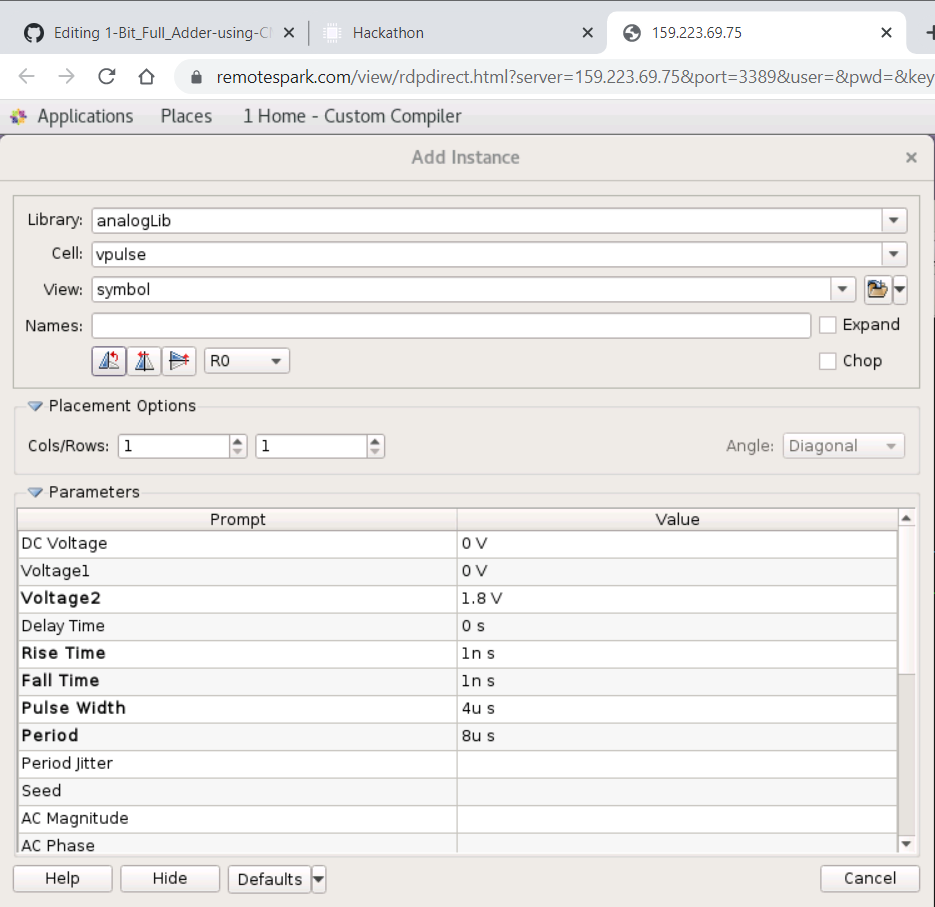Open the Defaults dropdown arrow
This screenshot has width=935, height=907.
point(317,879)
